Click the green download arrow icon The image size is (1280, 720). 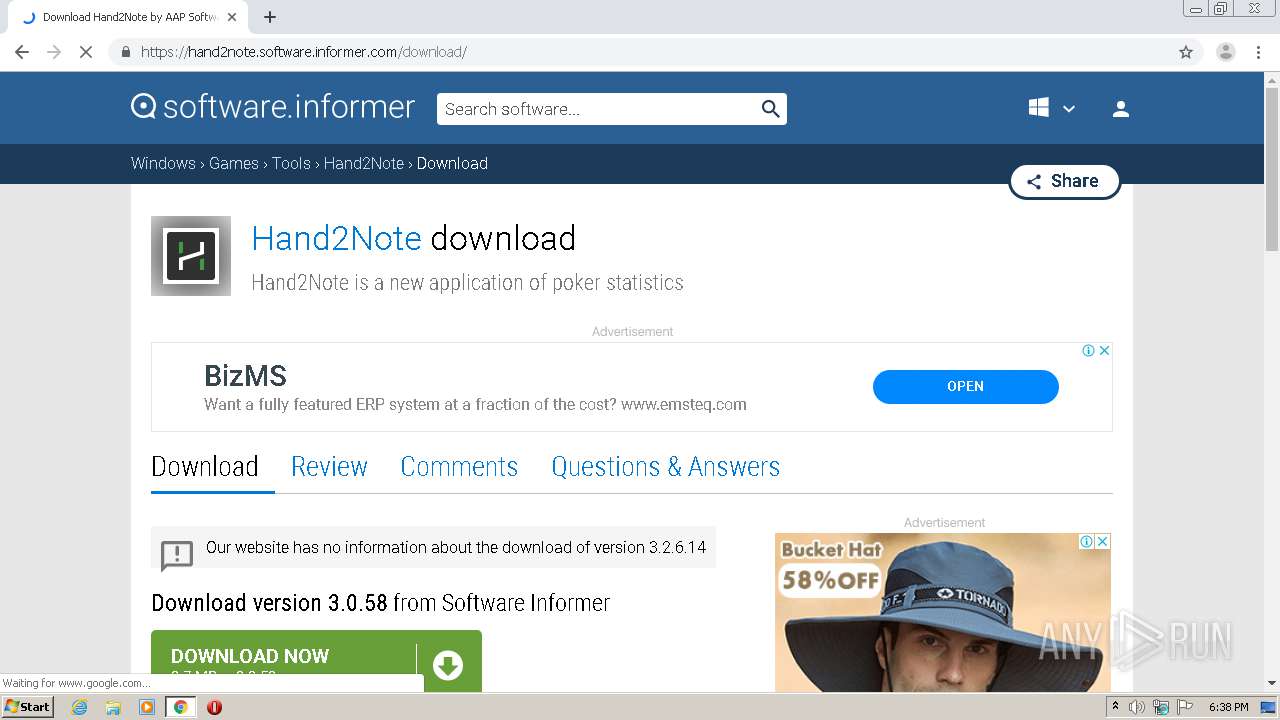click(448, 665)
